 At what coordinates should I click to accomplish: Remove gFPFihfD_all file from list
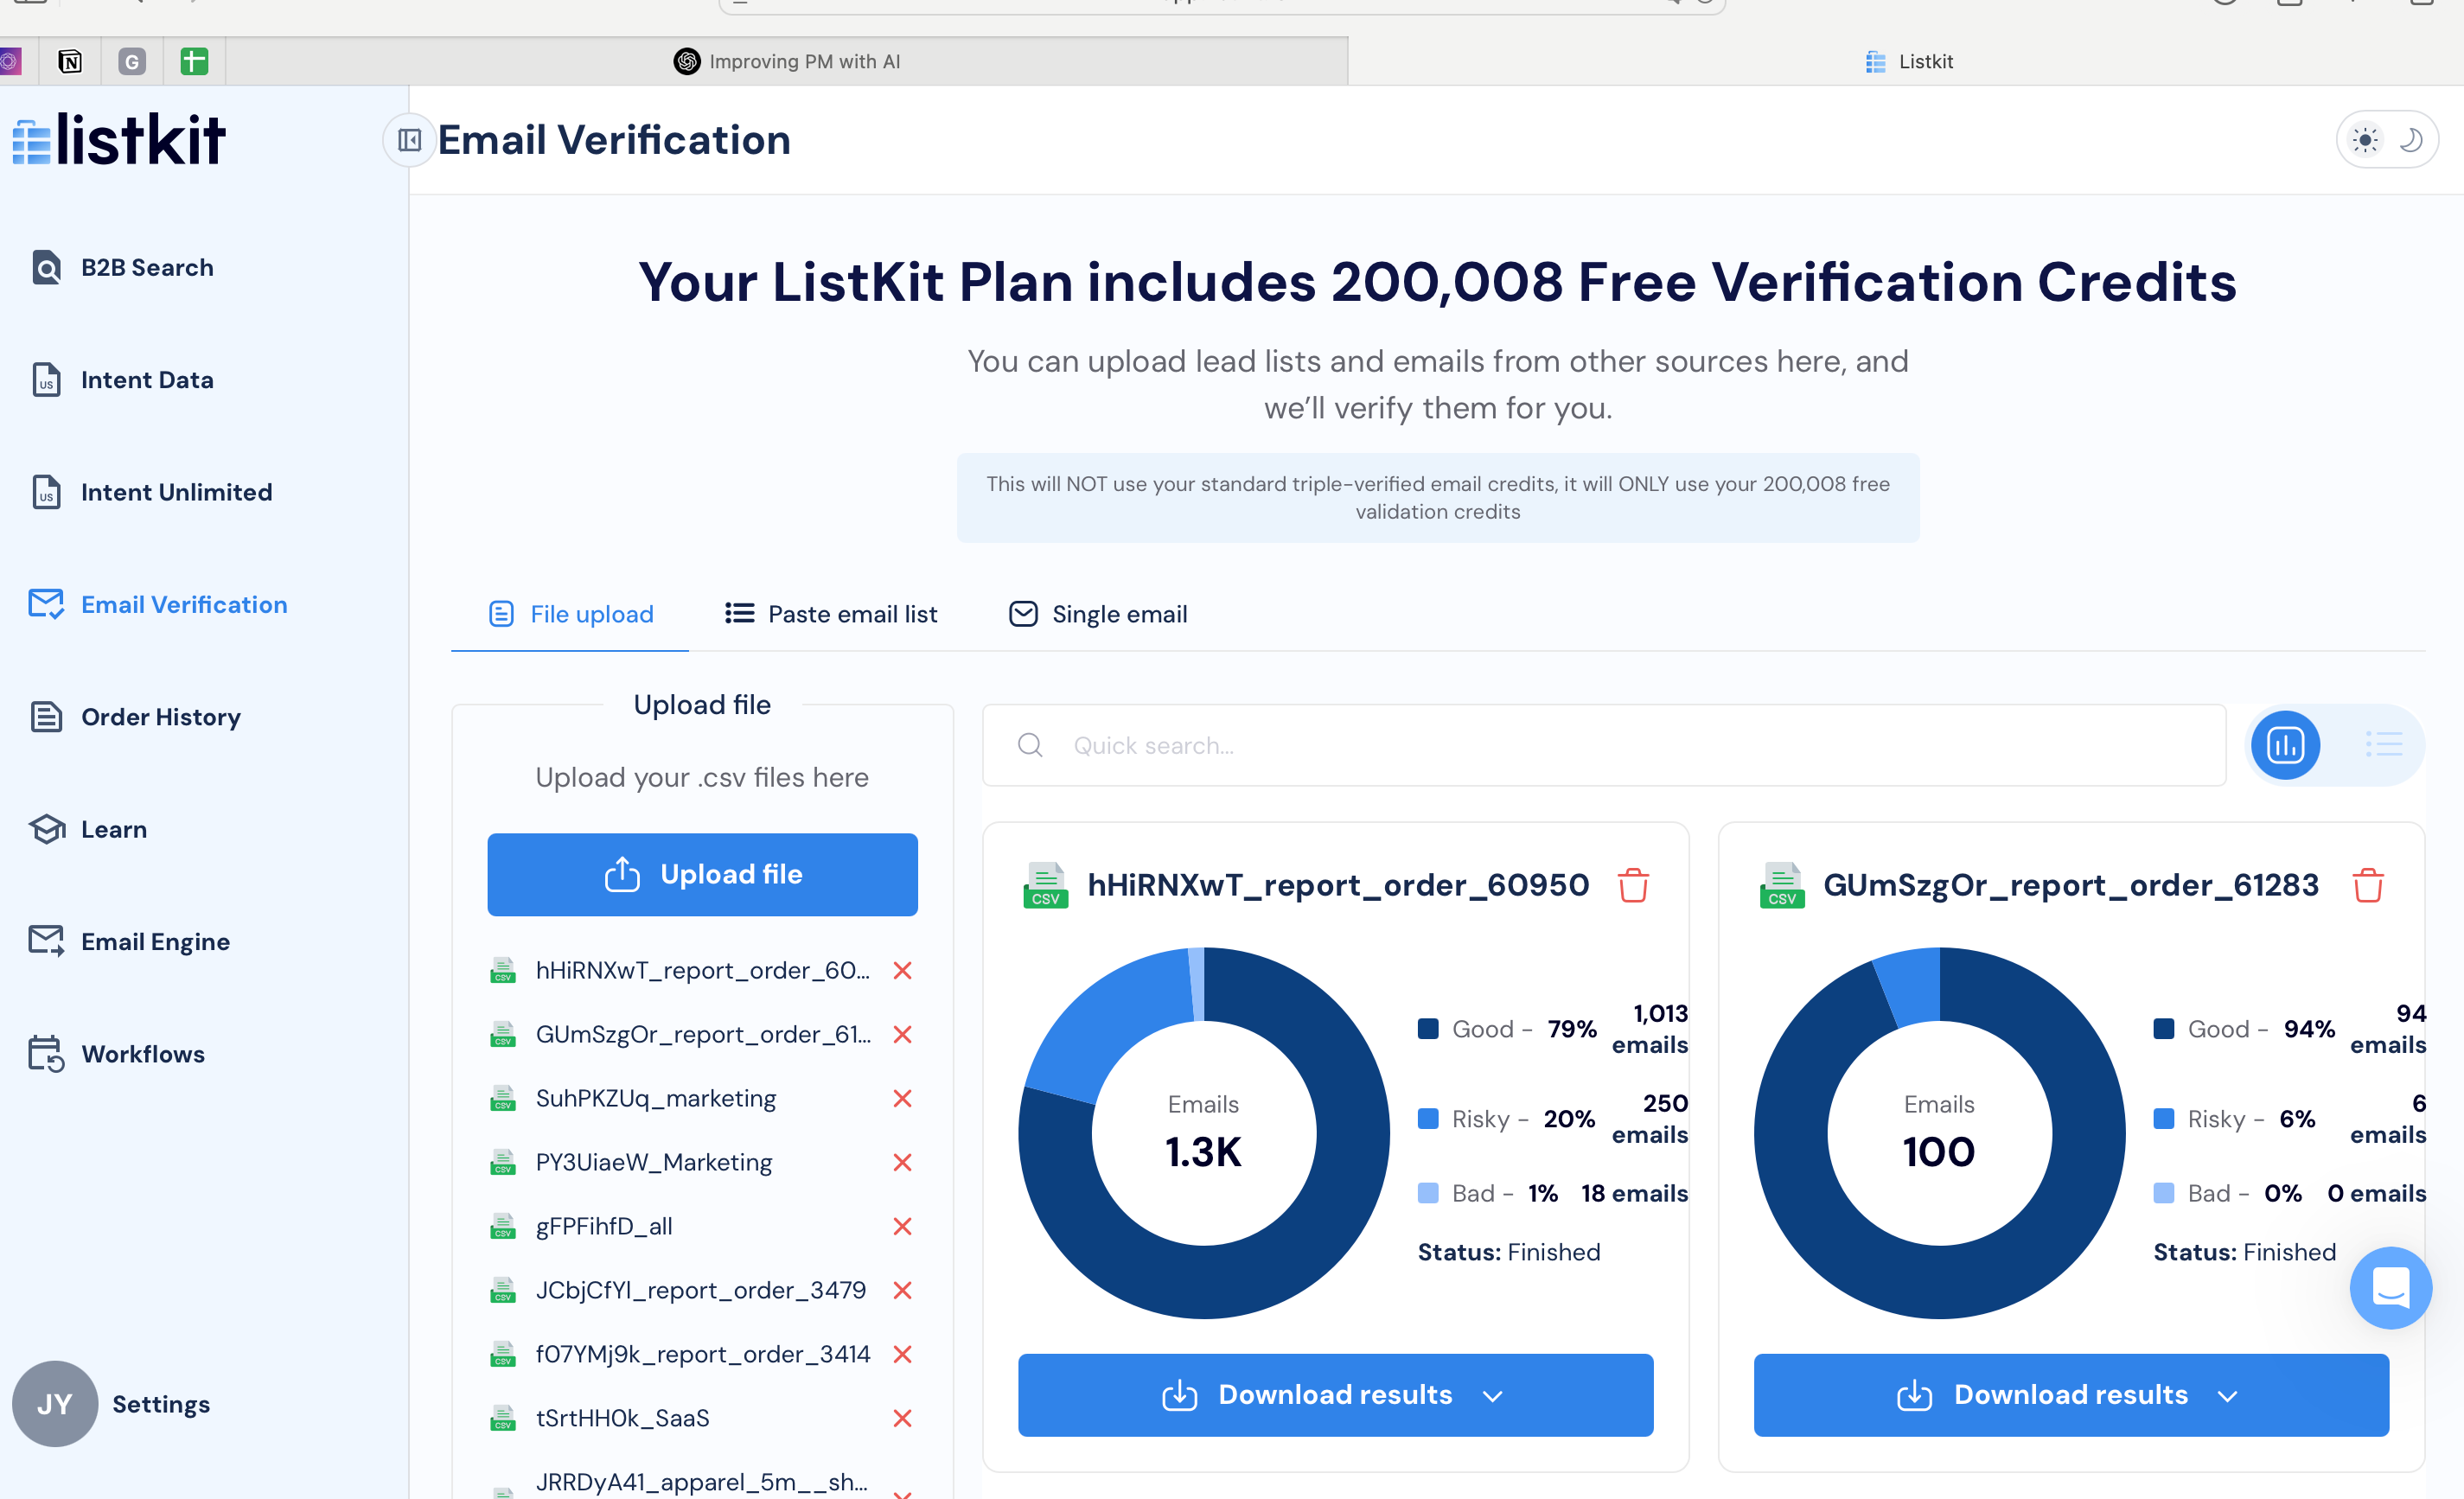pyautogui.click(x=902, y=1226)
